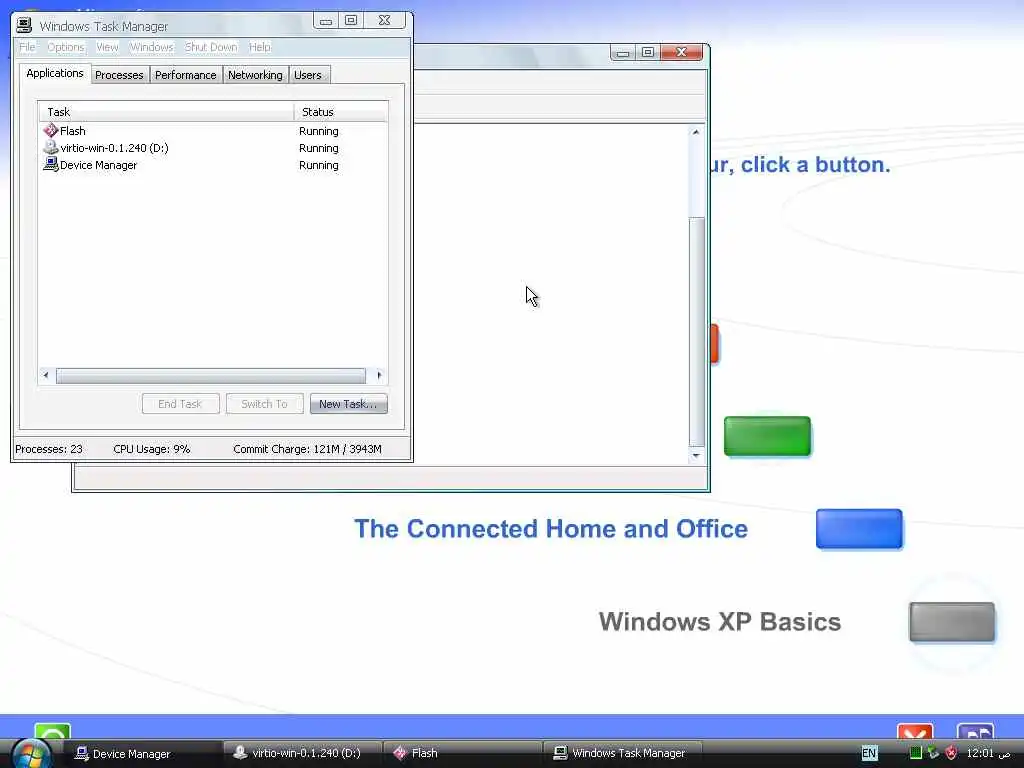Open the View menu
Screen dimensions: 1024x768
tap(107, 47)
